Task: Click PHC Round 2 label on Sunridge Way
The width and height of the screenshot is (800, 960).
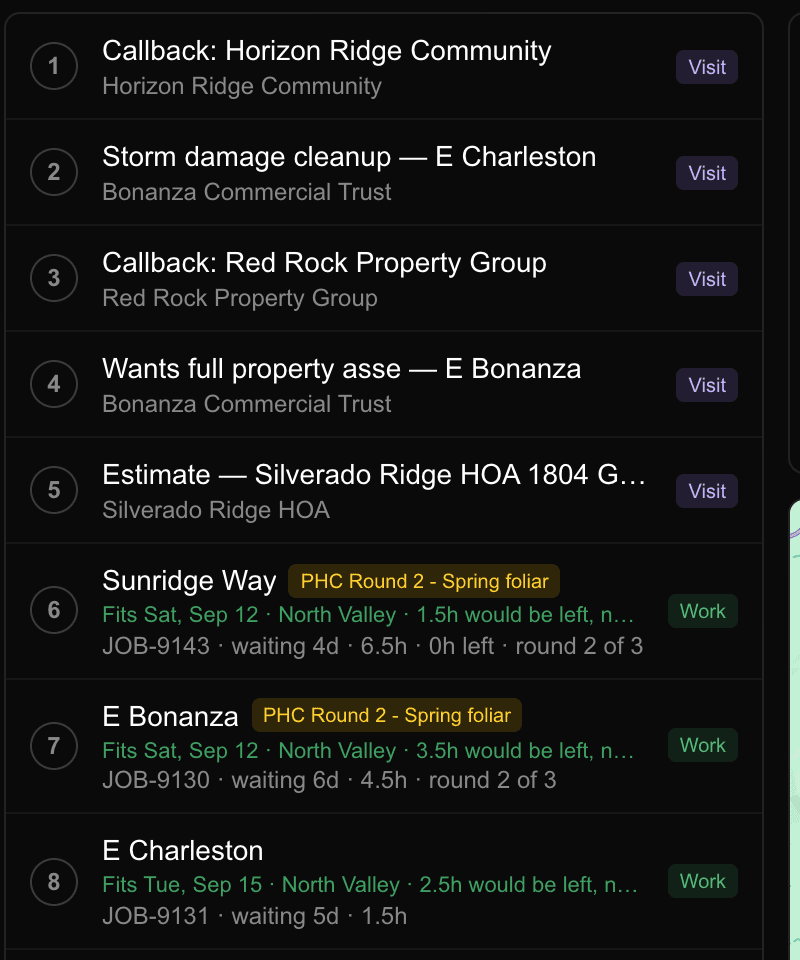Action: [424, 581]
